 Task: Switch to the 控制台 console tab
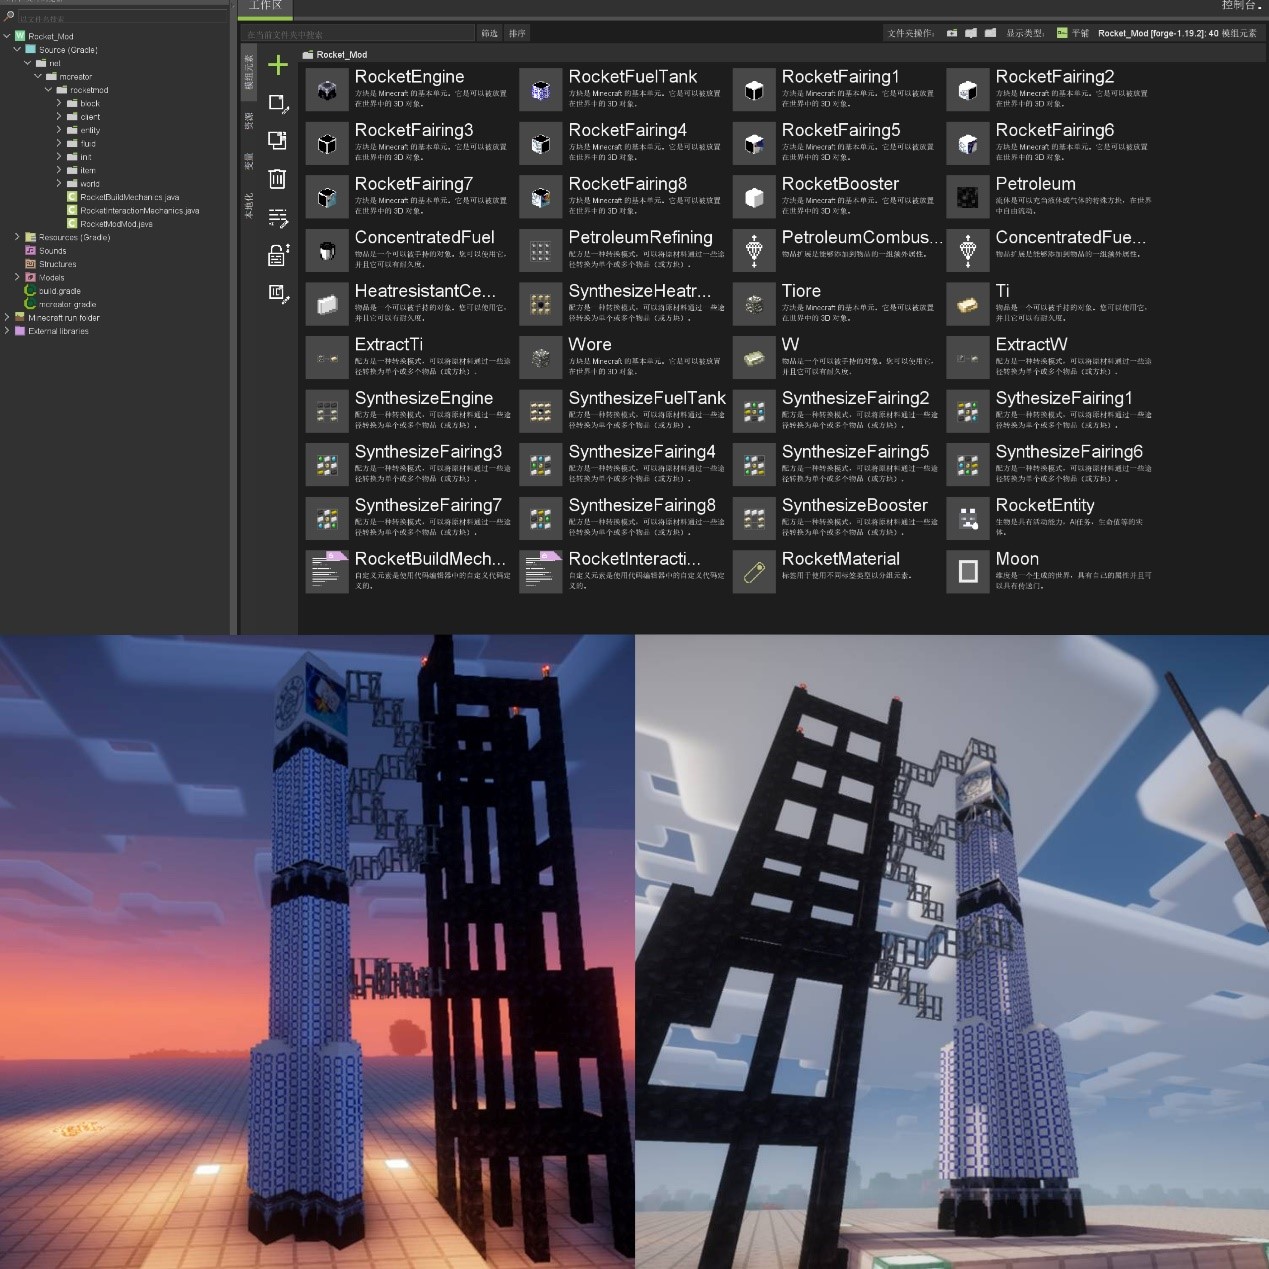(1240, 6)
